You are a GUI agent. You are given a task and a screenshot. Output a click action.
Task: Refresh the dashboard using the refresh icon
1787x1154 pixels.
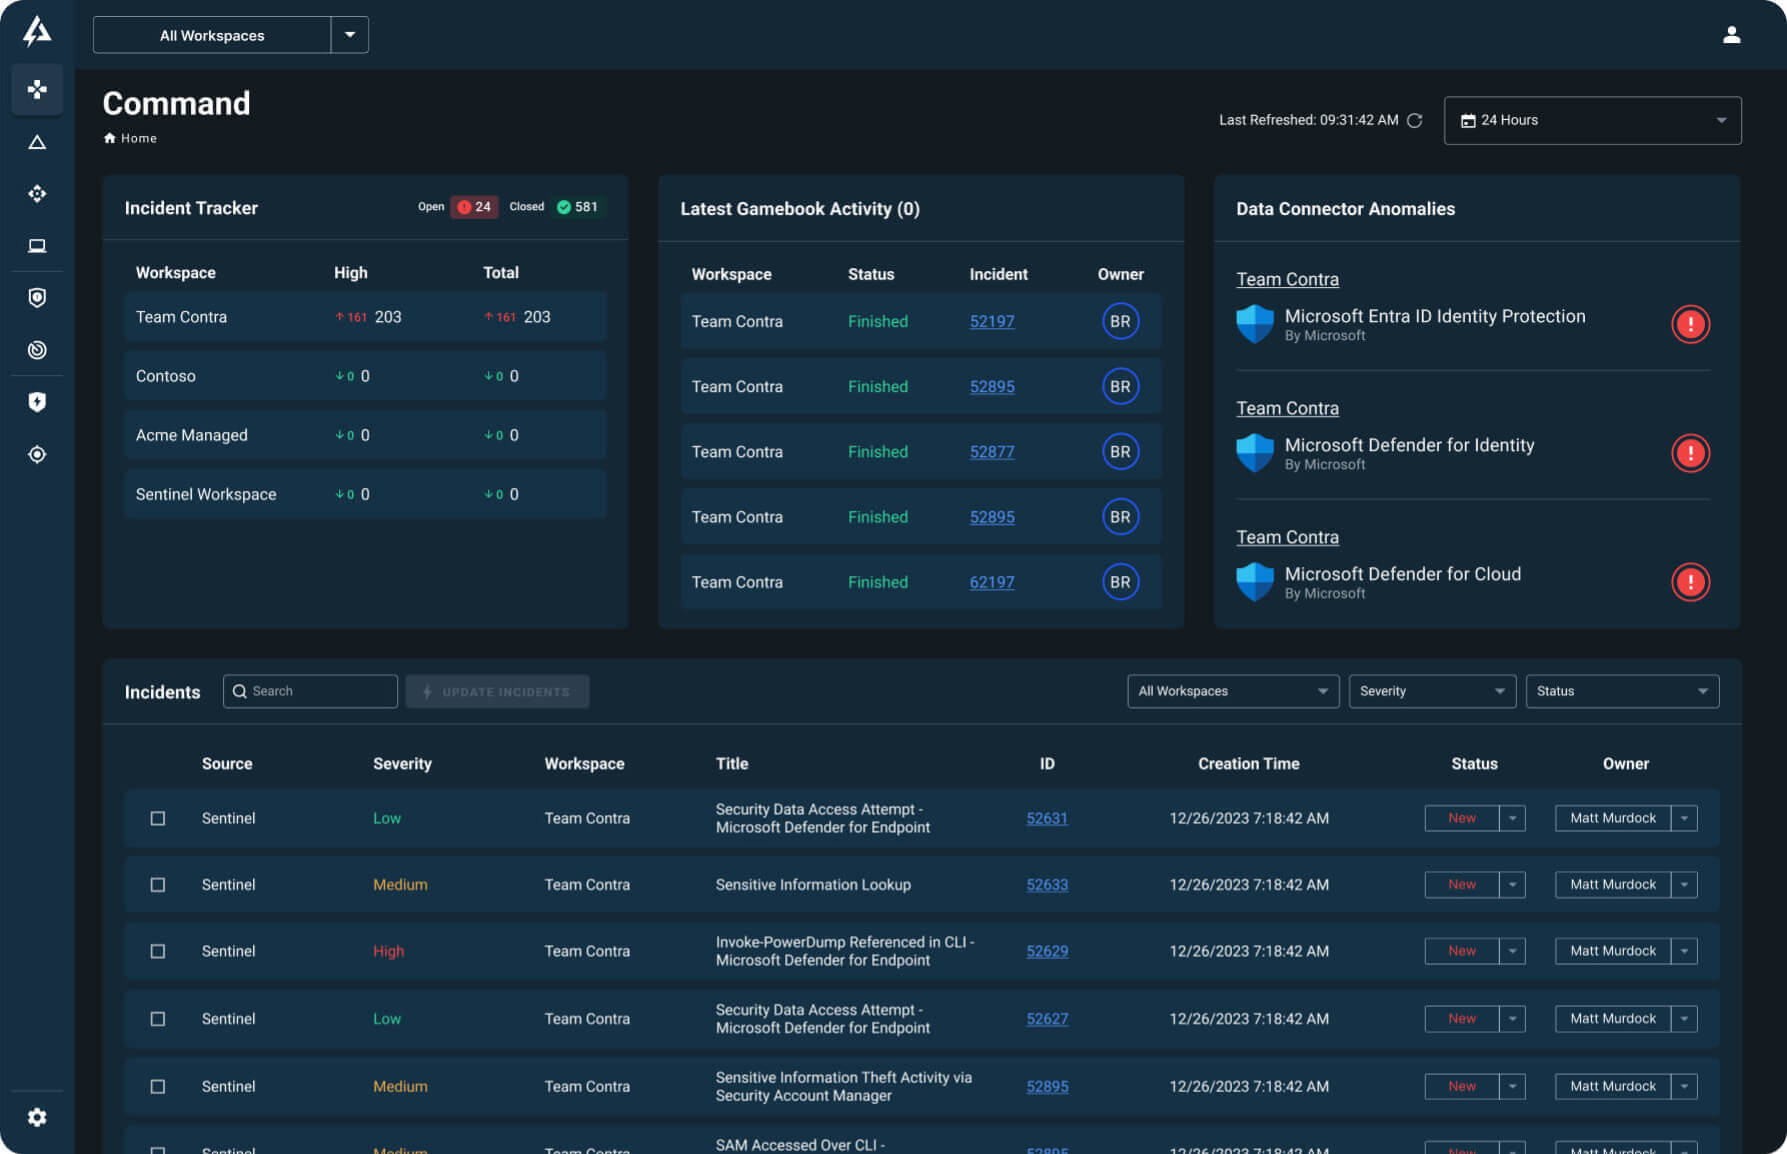1414,121
